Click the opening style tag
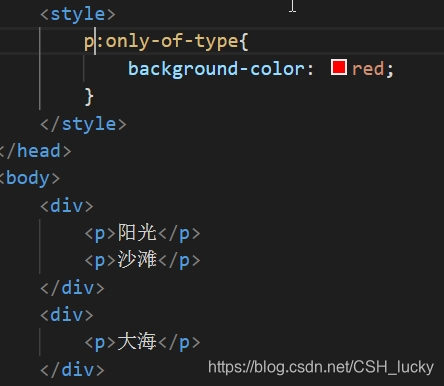 (x=78, y=14)
